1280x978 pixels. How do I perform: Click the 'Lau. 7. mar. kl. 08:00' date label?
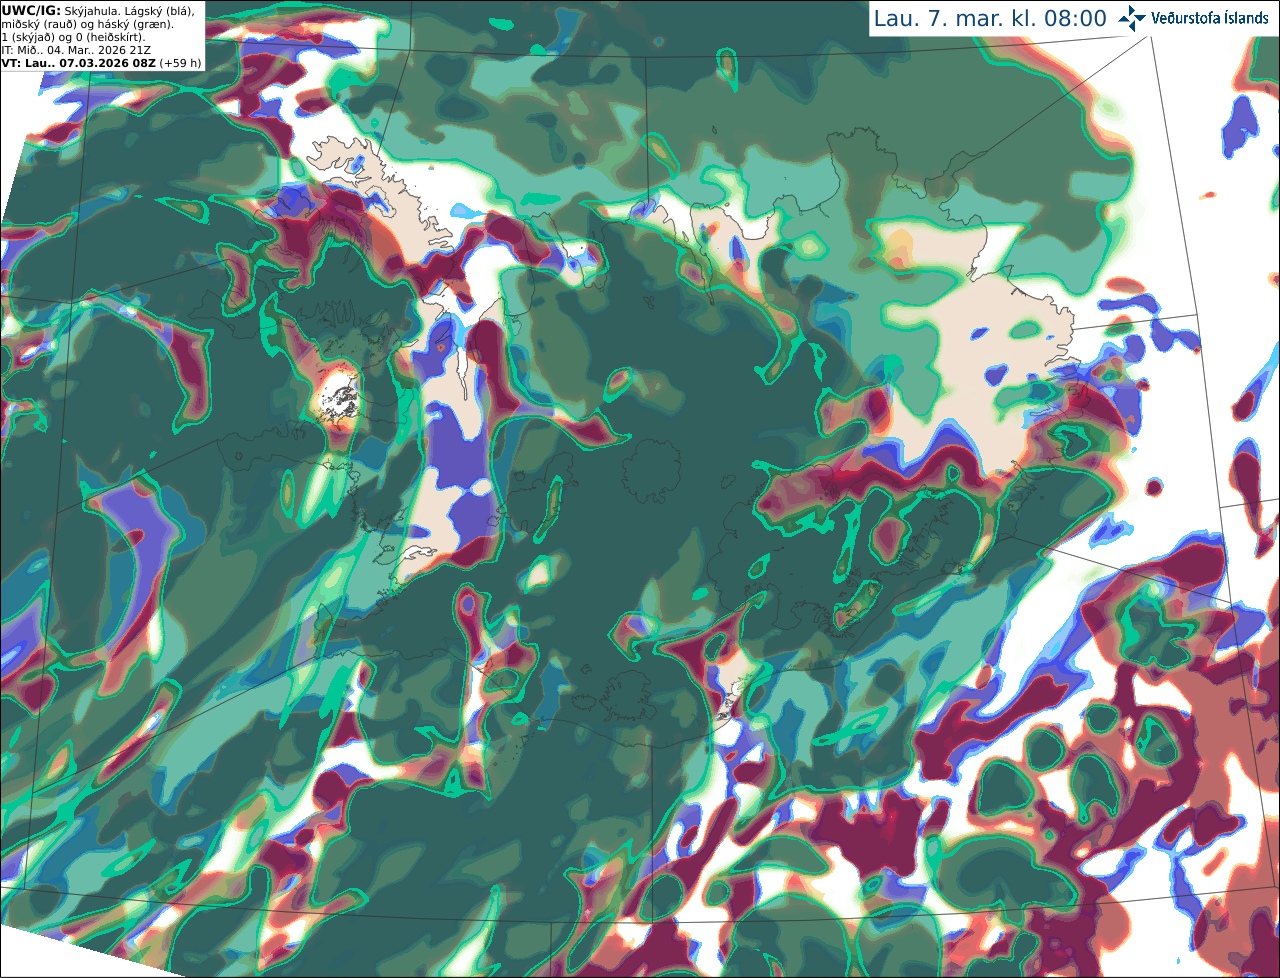point(990,19)
